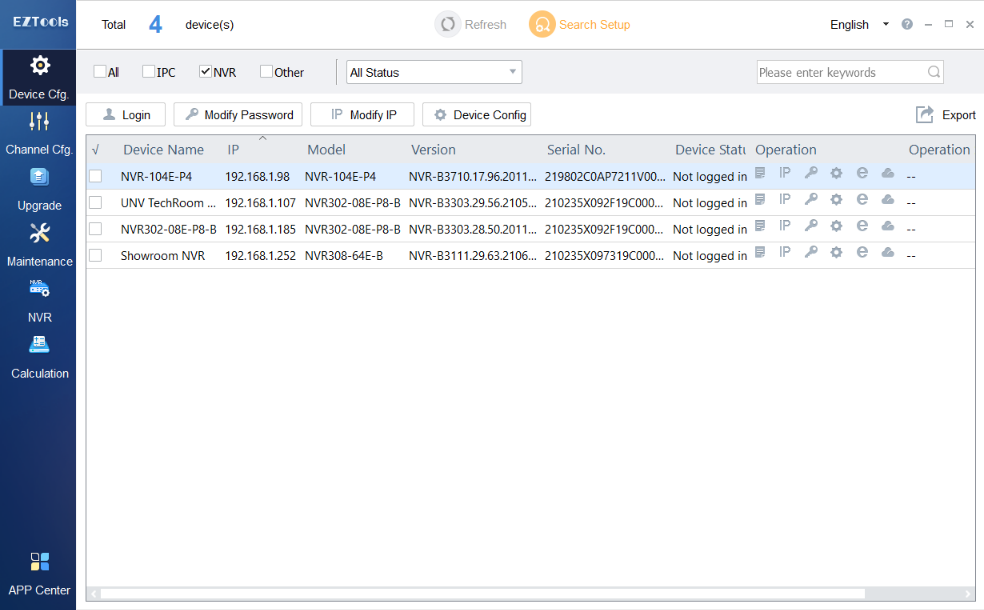Open the Calculation tool in sidebar
Image resolution: width=984 pixels, height=610 pixels.
[x=39, y=358]
